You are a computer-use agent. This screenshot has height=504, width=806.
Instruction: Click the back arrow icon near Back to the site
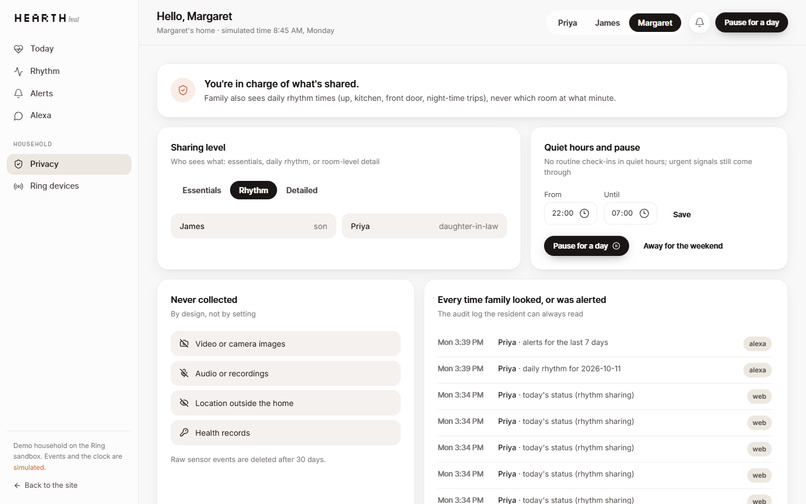tap(17, 485)
